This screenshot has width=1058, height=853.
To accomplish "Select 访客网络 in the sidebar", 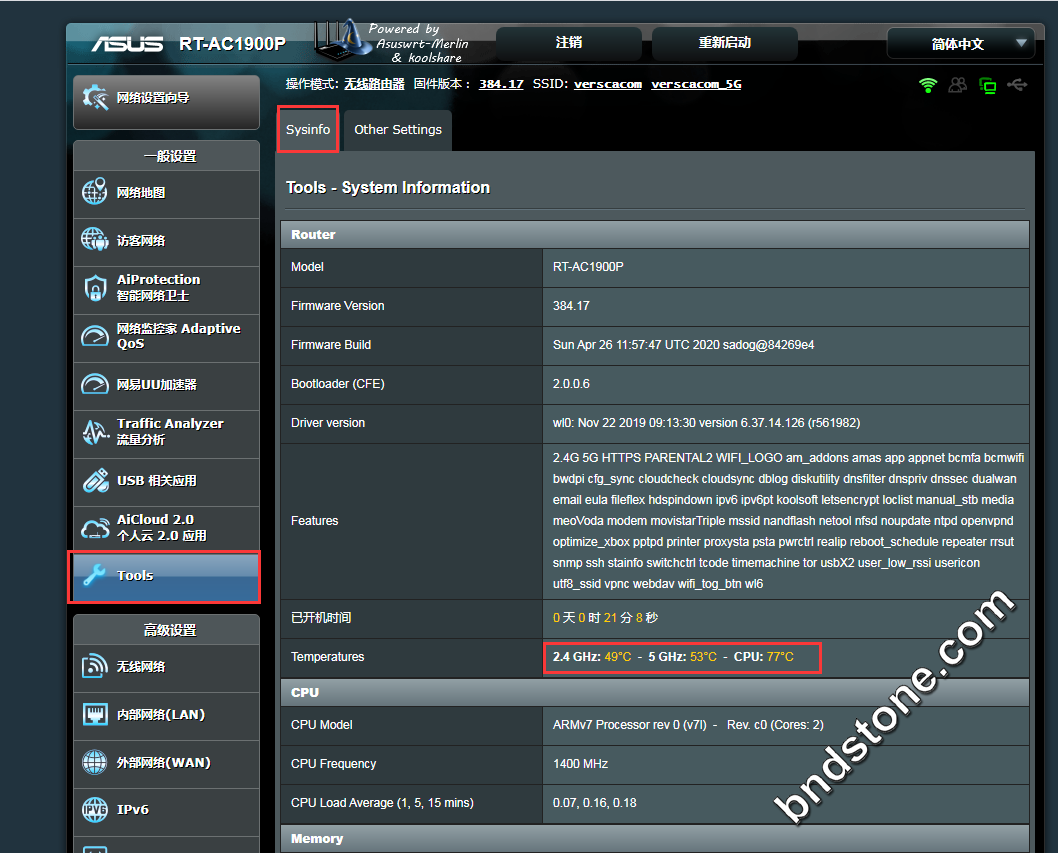I will (166, 241).
